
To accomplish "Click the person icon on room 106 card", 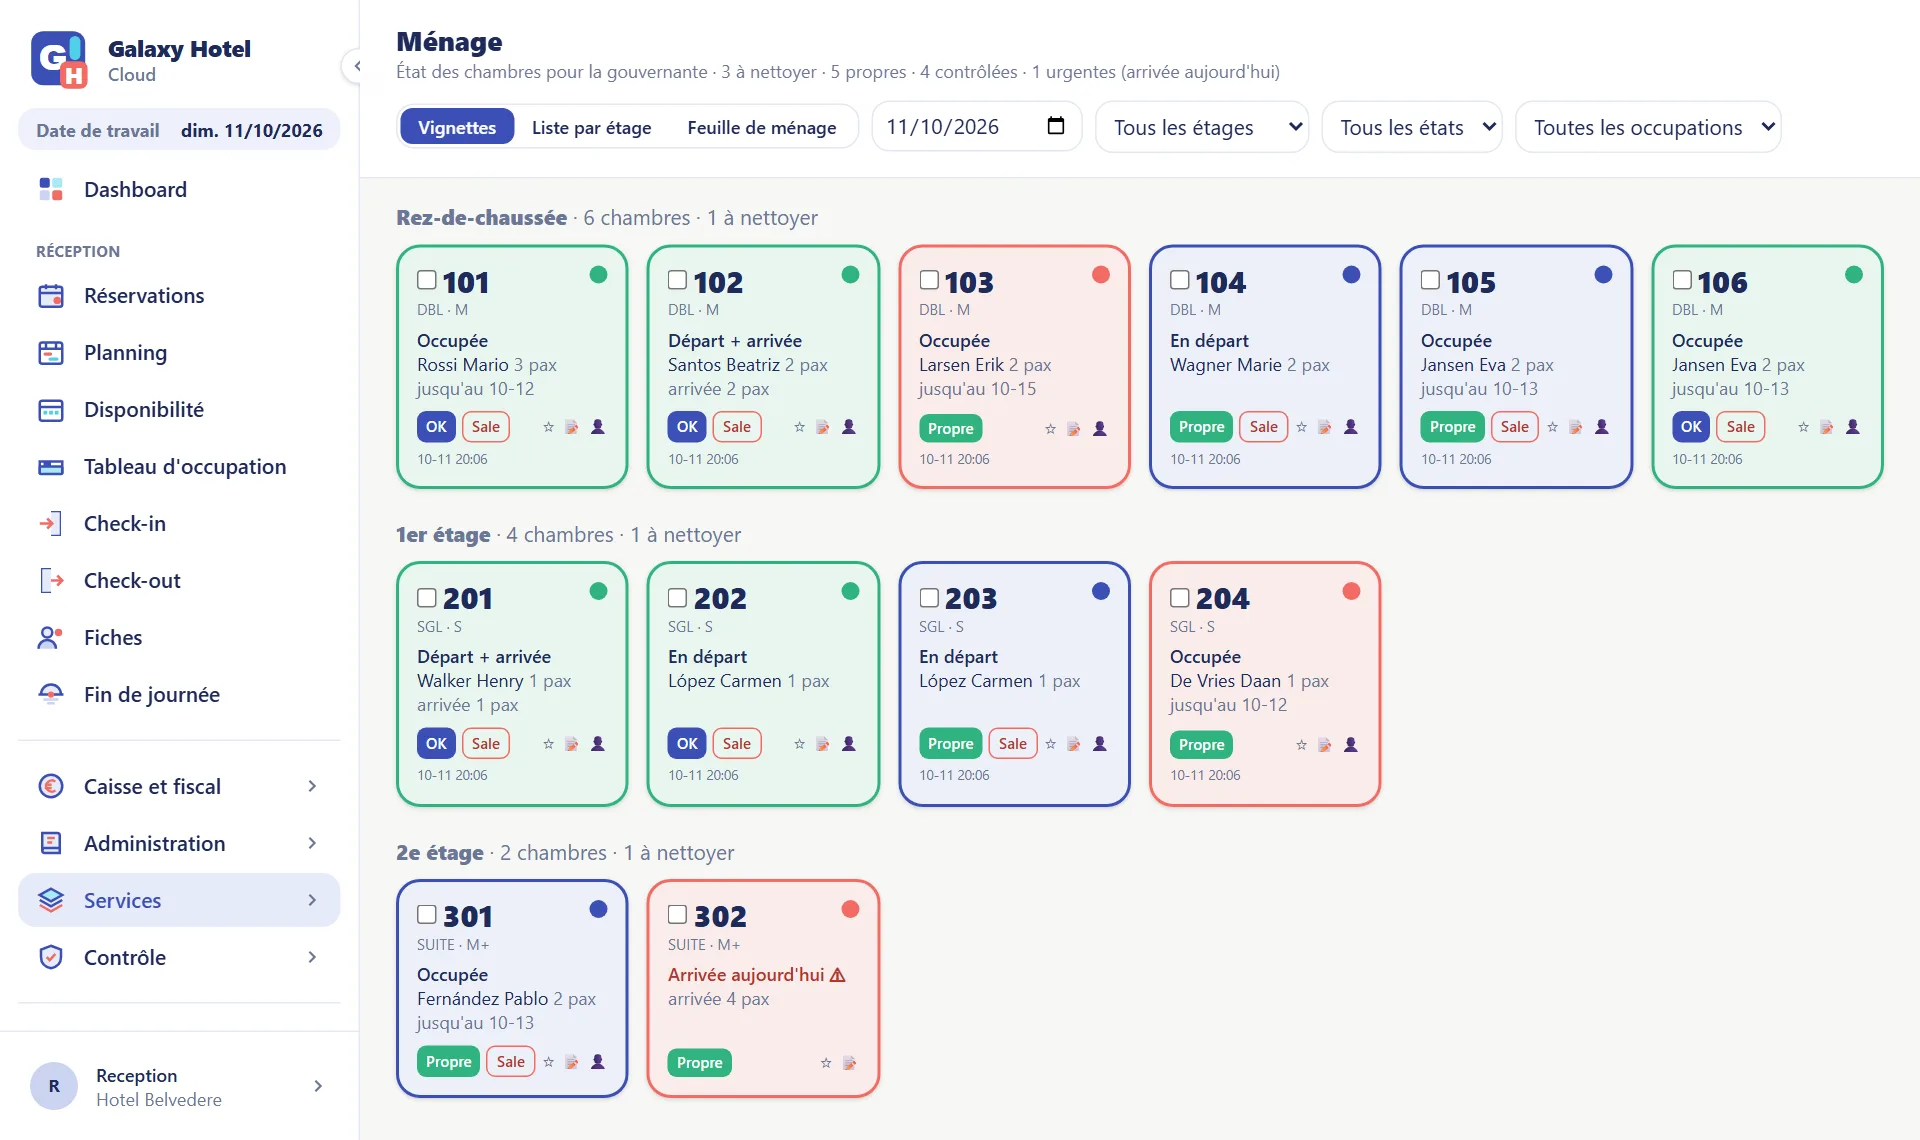I will point(1853,427).
